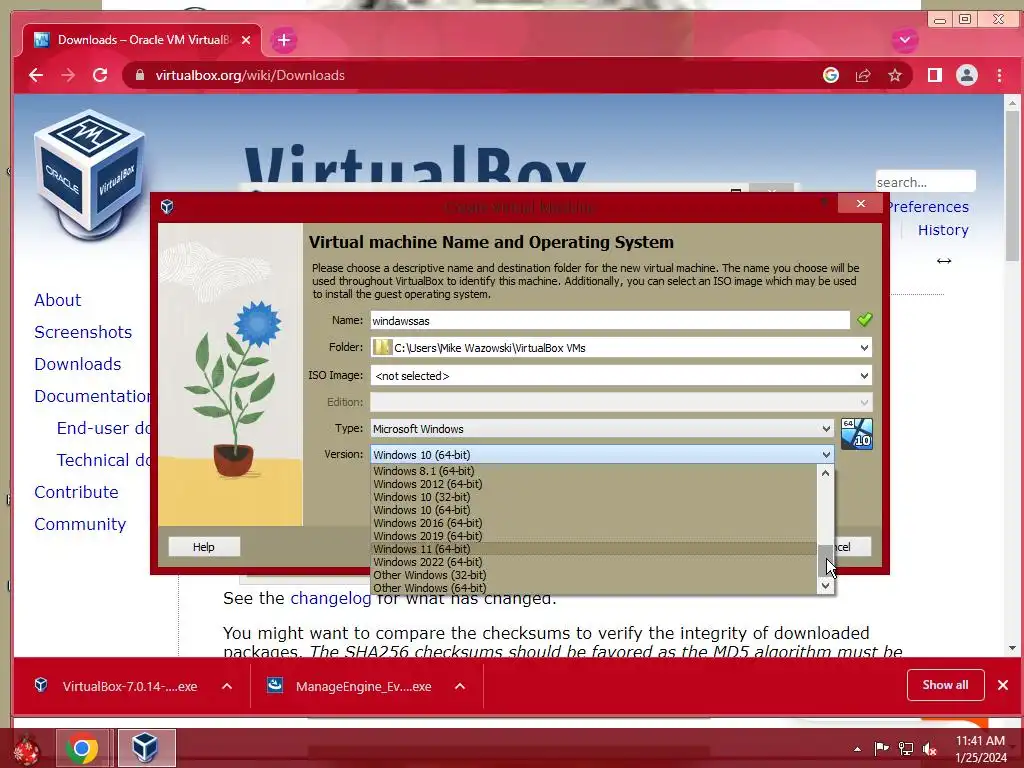The width and height of the screenshot is (1024, 768).
Task: Click the padlock site info icon
Action: pos(139,75)
